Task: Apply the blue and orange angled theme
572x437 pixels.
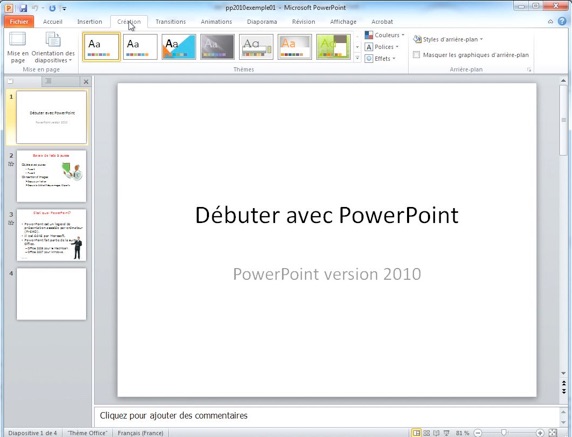Action: click(179, 47)
